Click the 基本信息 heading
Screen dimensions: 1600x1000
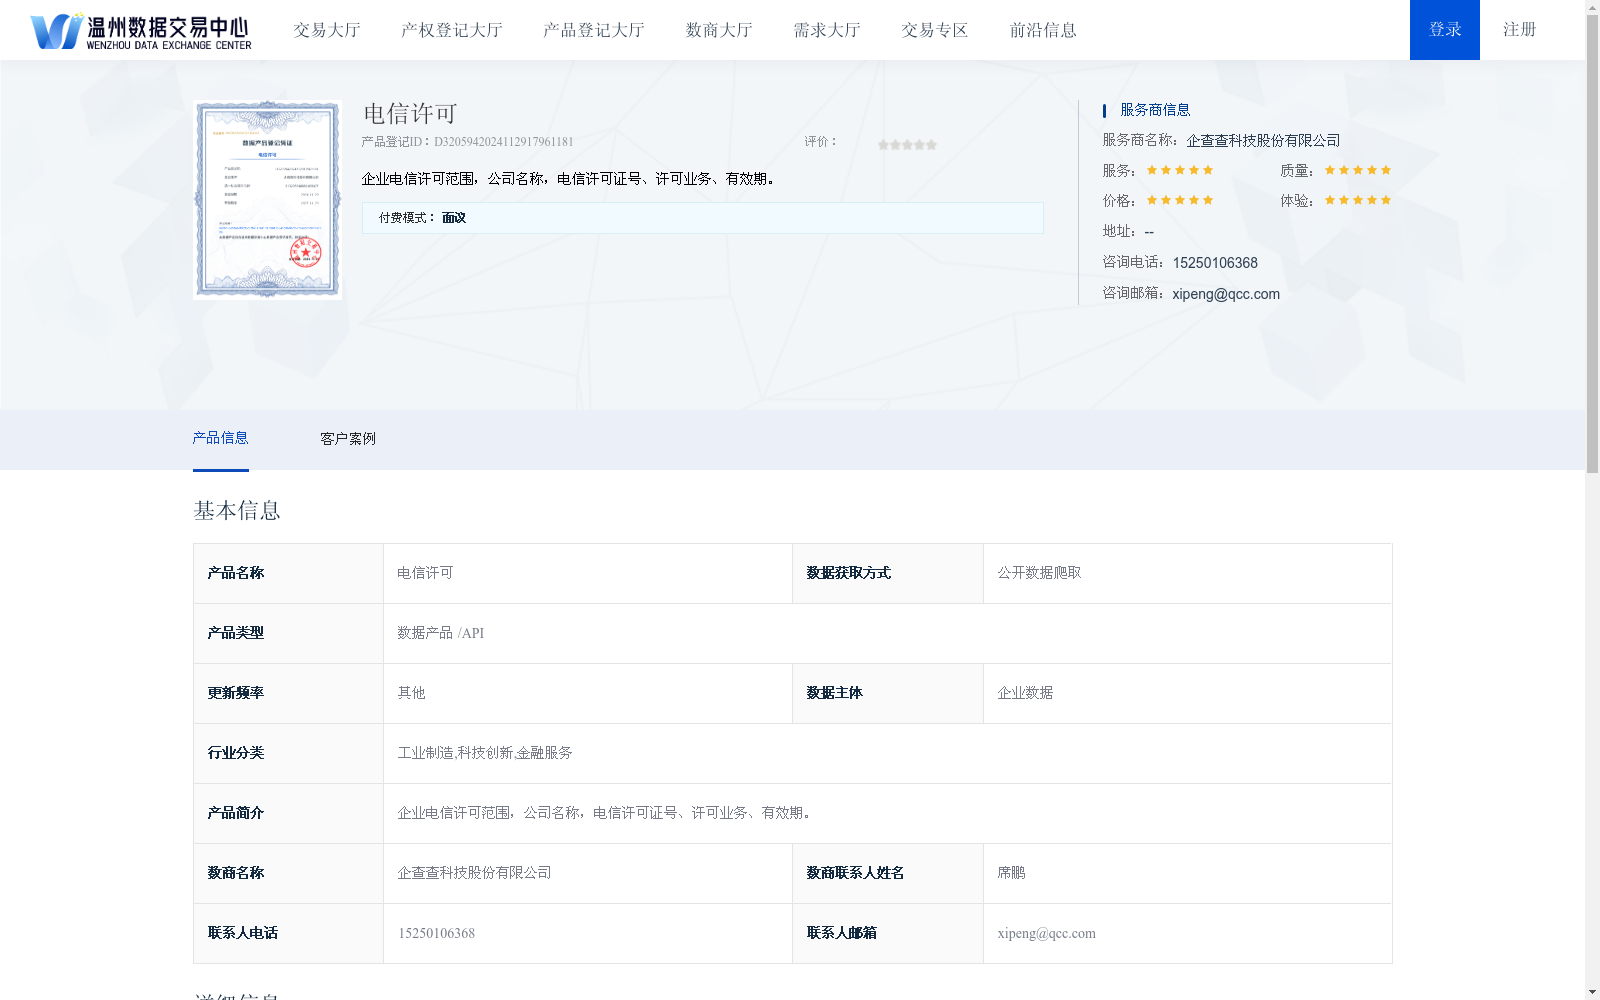[x=237, y=511]
